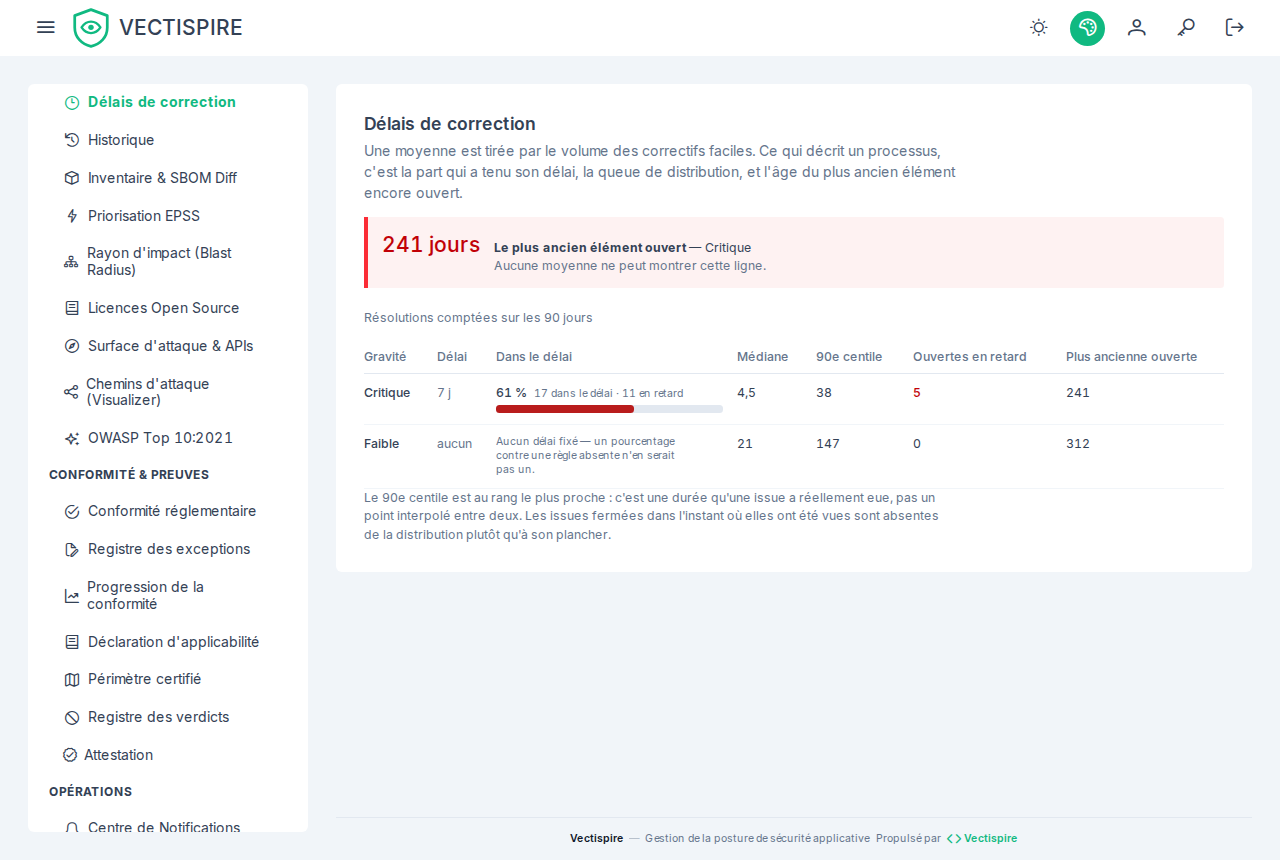
Task: Click the lightning icon for Priorisation EPSS
Action: coord(72,216)
